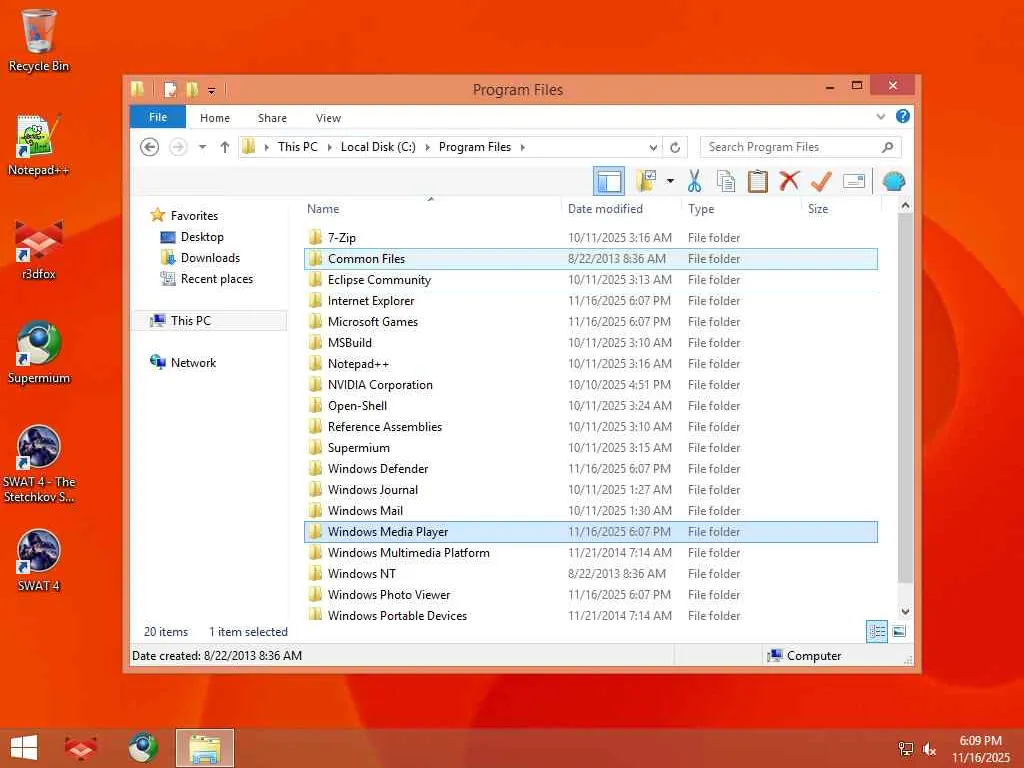Screen dimensions: 1024x768
Task: Switch to Large icons view button
Action: point(899,632)
